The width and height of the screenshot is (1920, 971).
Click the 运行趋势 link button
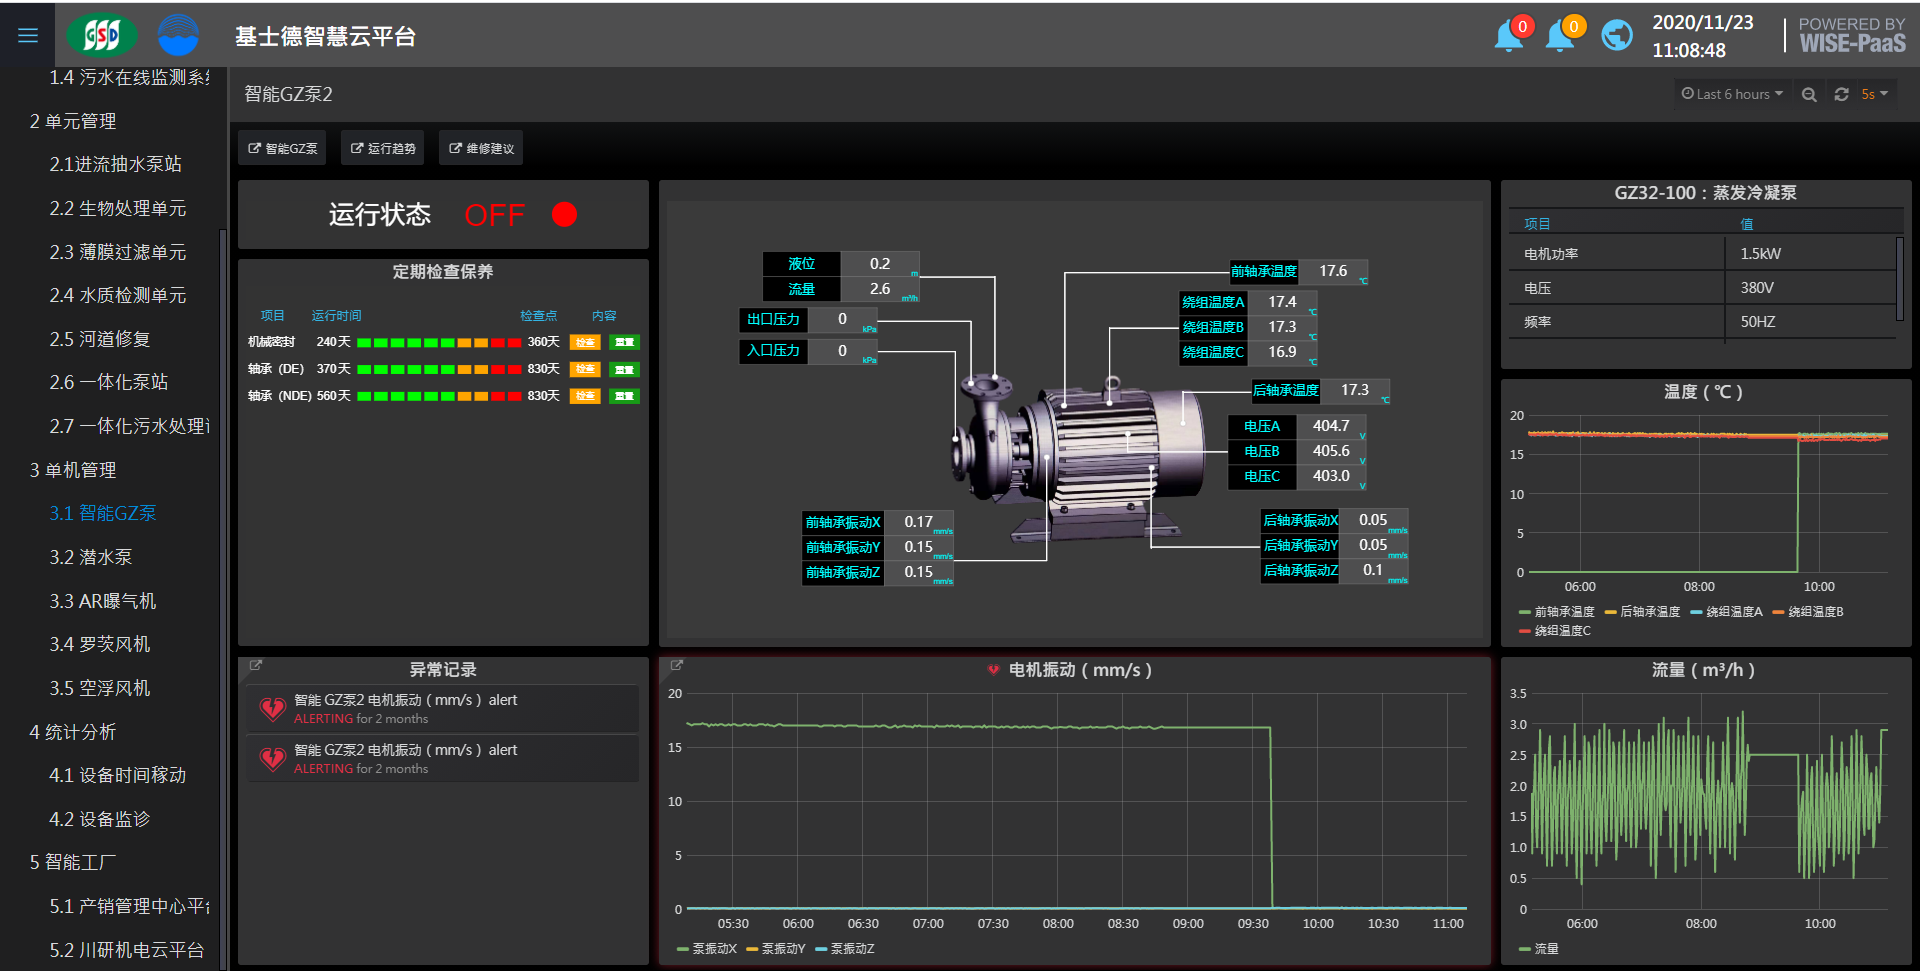click(x=382, y=148)
